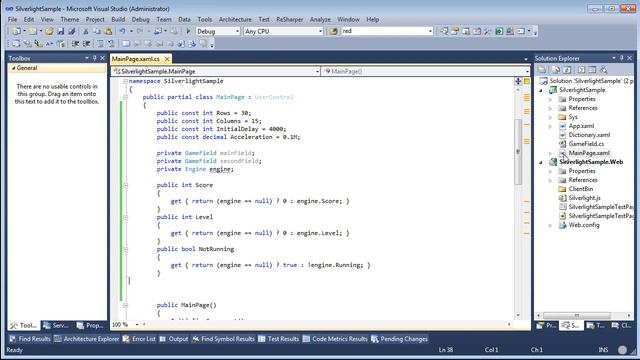Screen dimensions: 640x360
Task: Click the Solution Explorer horizontal scrollbar
Action: [577, 315]
